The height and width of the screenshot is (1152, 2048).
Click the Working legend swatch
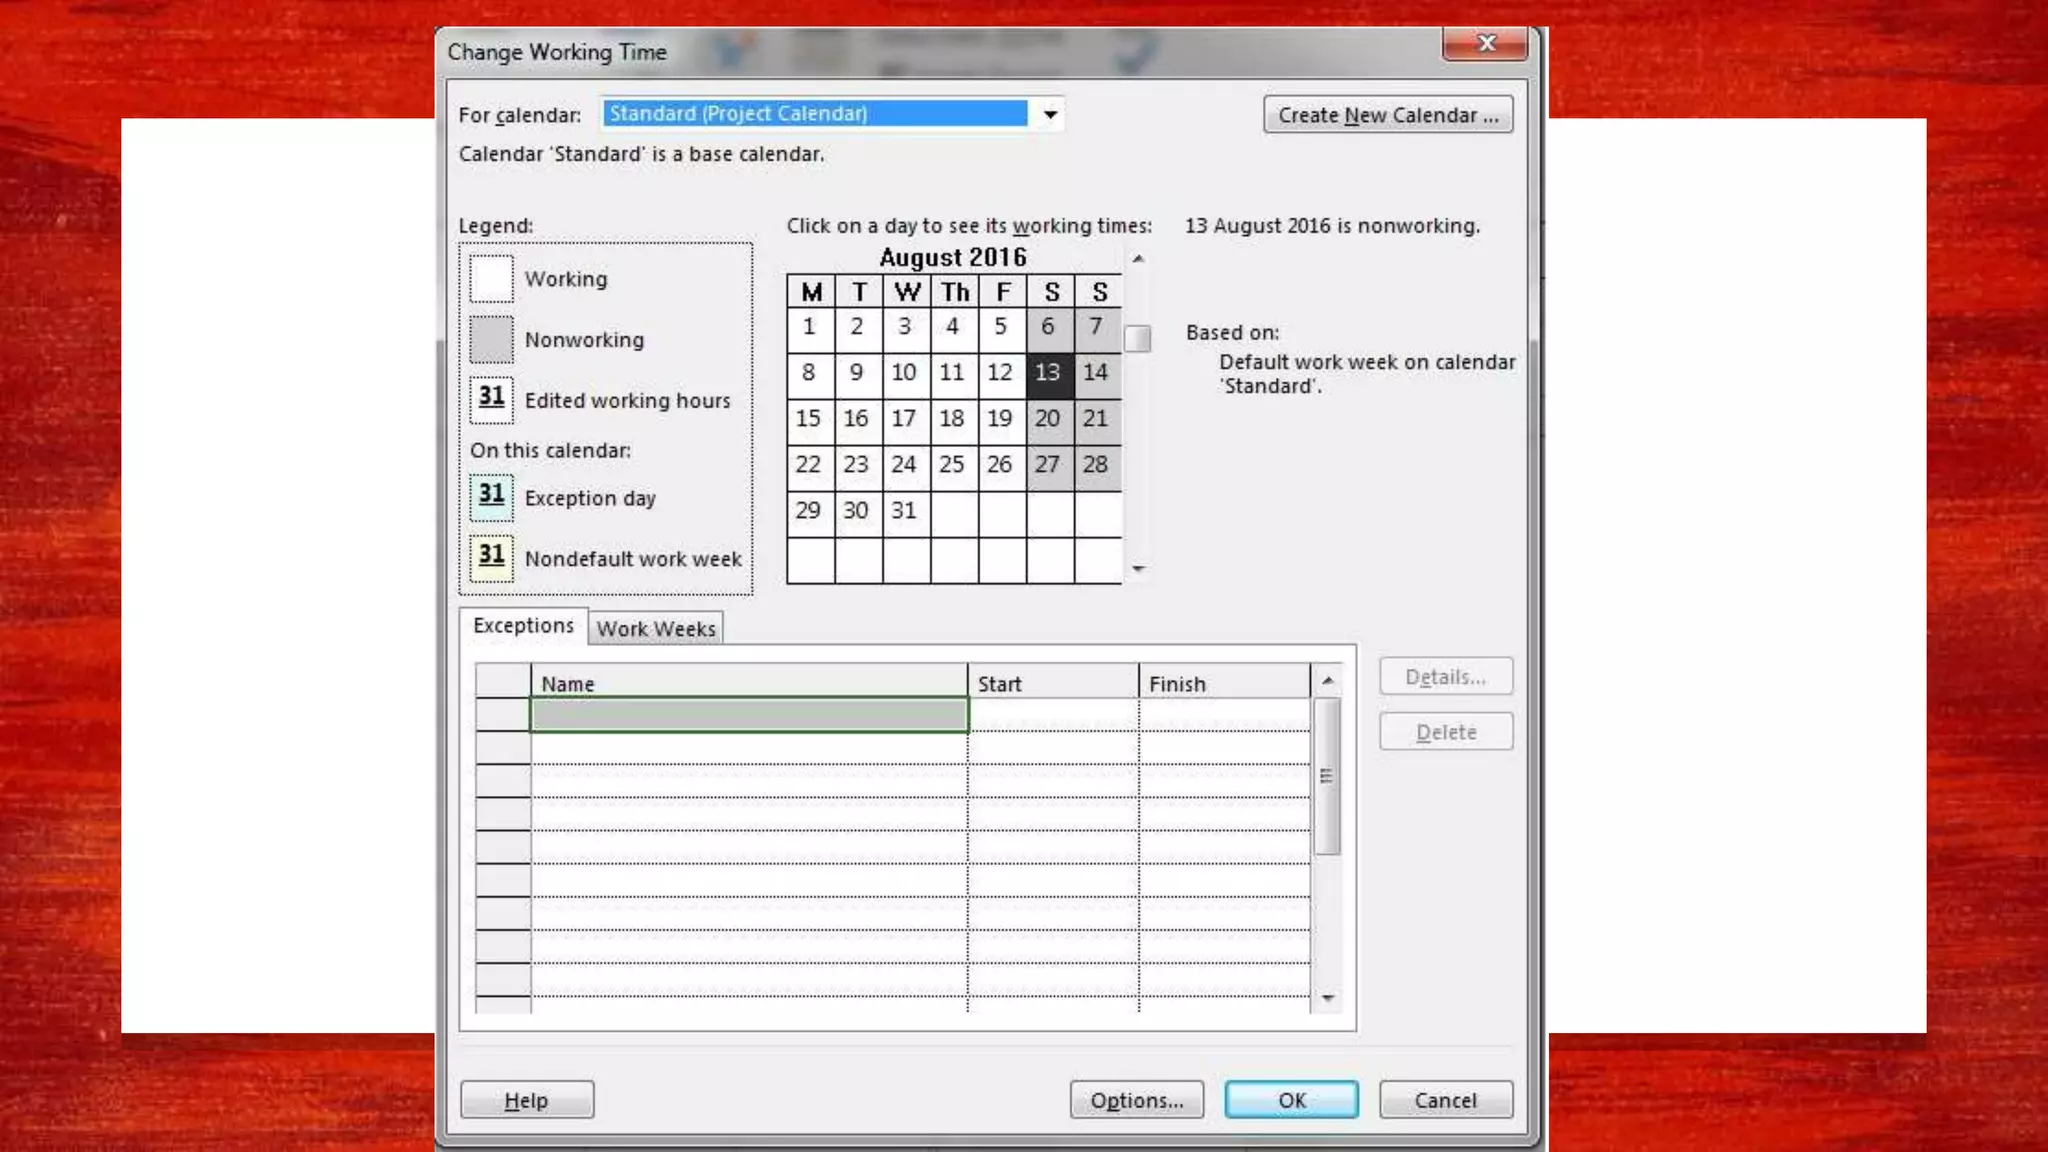click(491, 279)
